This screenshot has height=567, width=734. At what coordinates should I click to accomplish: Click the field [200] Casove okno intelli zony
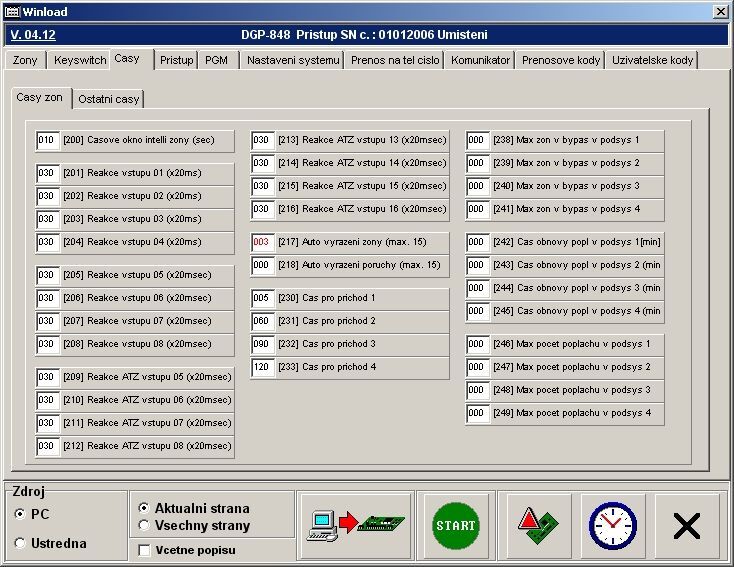(47, 141)
